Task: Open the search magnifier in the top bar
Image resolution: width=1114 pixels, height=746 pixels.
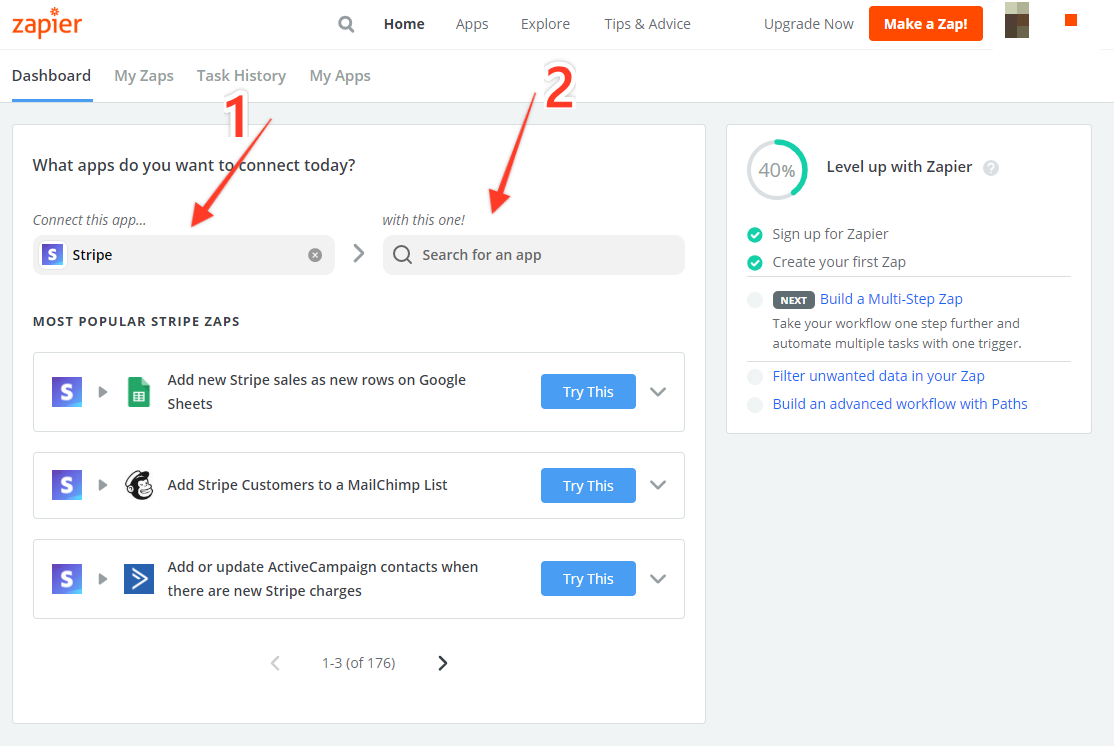Action: click(346, 23)
